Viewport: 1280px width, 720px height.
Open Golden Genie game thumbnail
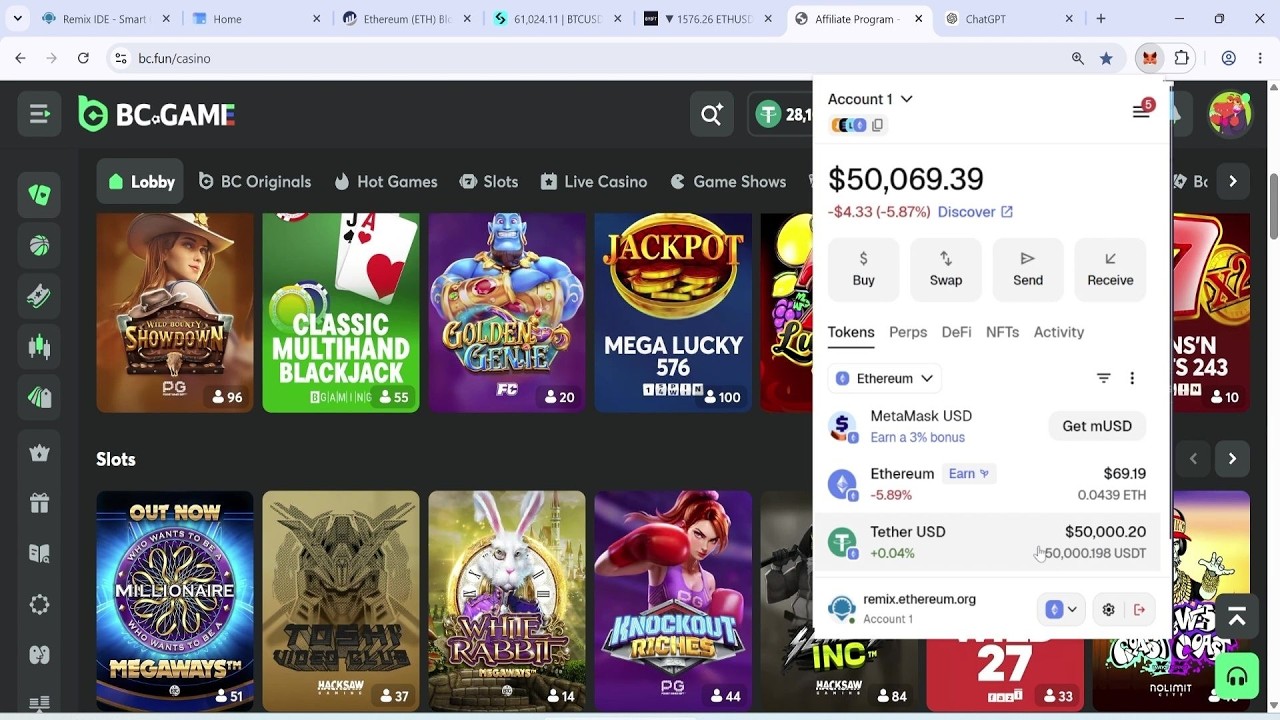click(x=507, y=312)
